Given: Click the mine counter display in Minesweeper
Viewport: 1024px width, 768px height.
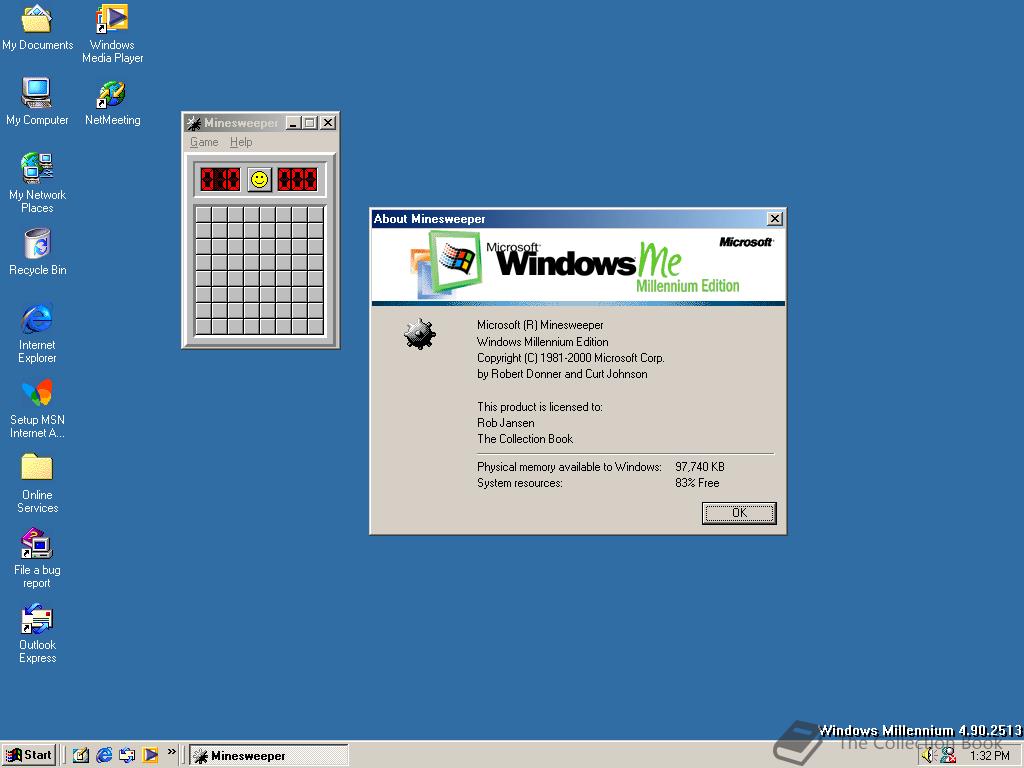Looking at the screenshot, I should (x=220, y=180).
